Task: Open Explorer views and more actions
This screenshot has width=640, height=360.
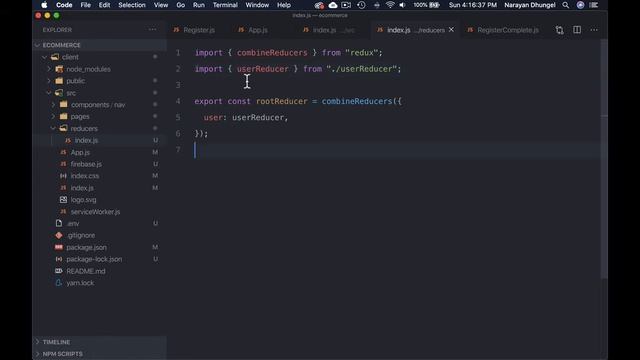Action: click(x=152, y=30)
